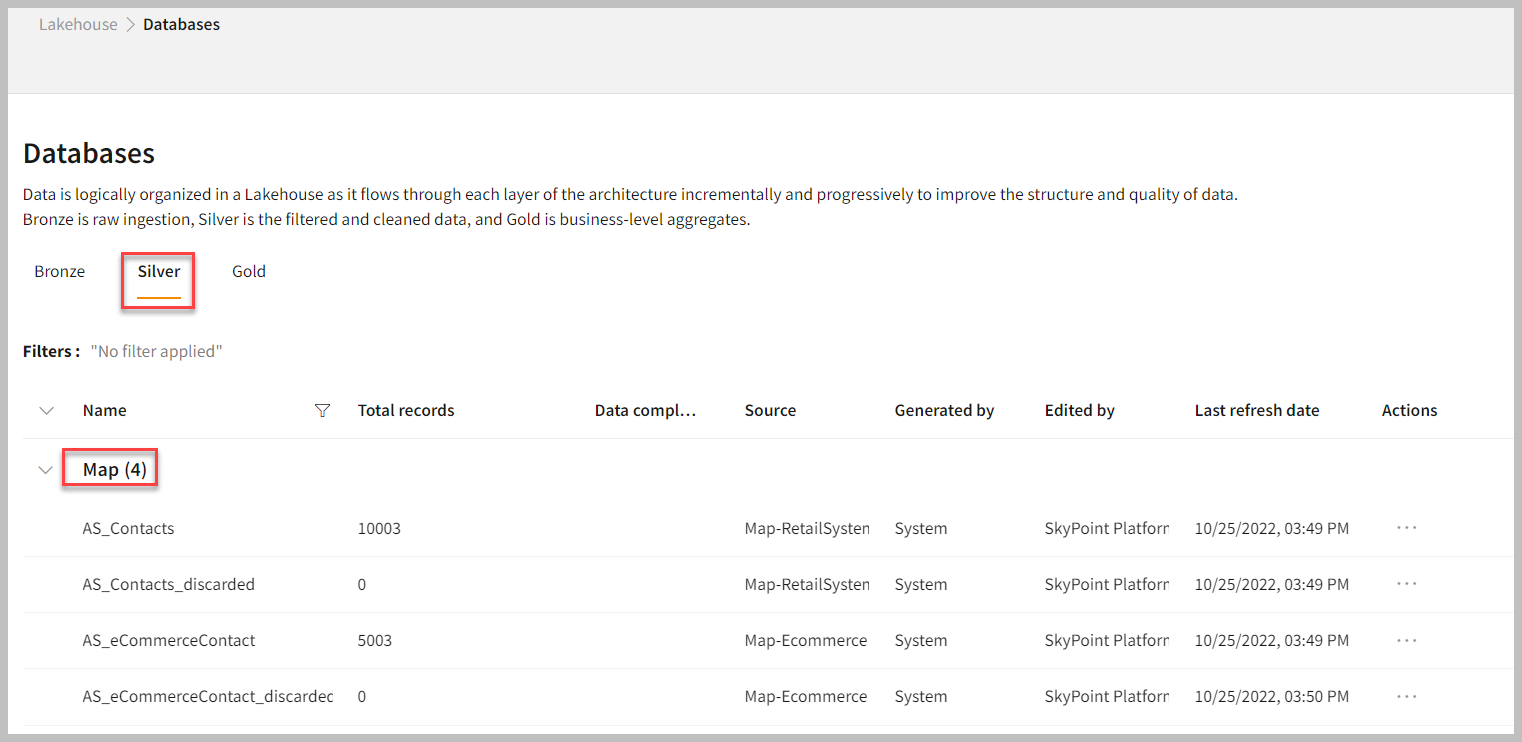The image size is (1522, 742).
Task: Open actions menu for AS_Contacts row
Action: tap(1406, 528)
